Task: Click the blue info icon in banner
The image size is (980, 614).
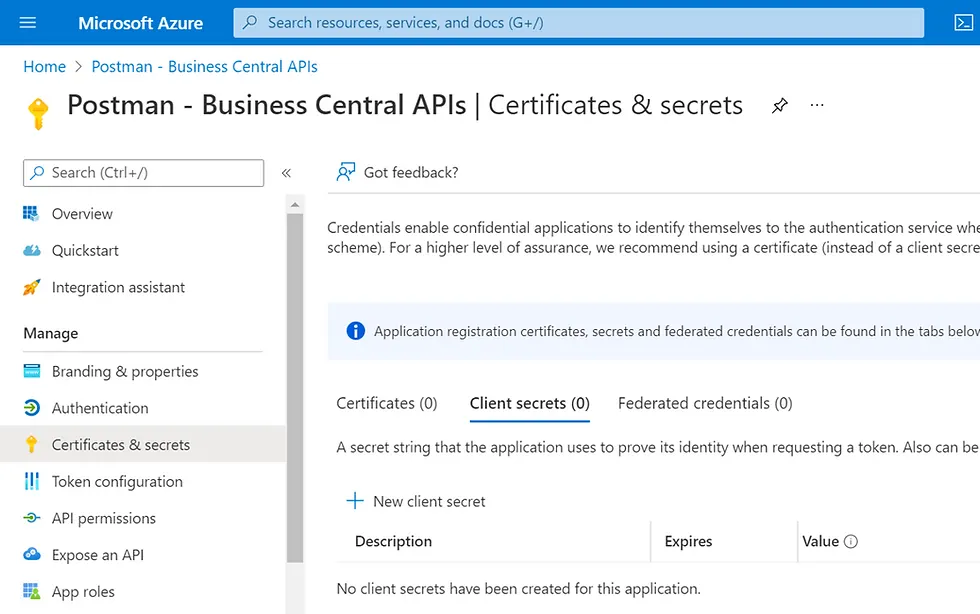Action: [356, 331]
